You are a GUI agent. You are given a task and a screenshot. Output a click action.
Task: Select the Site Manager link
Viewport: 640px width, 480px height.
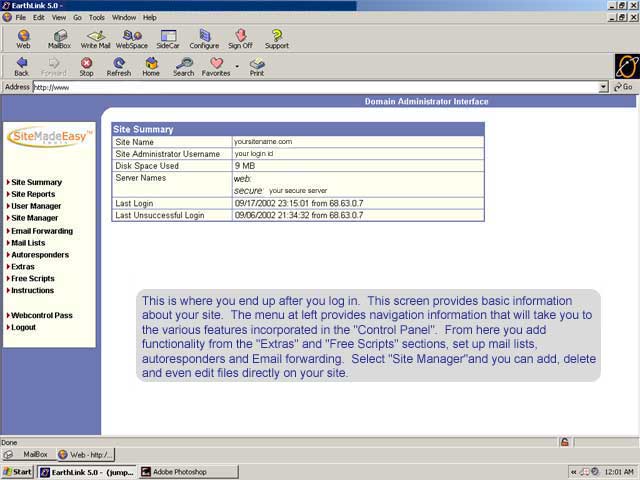[34, 218]
